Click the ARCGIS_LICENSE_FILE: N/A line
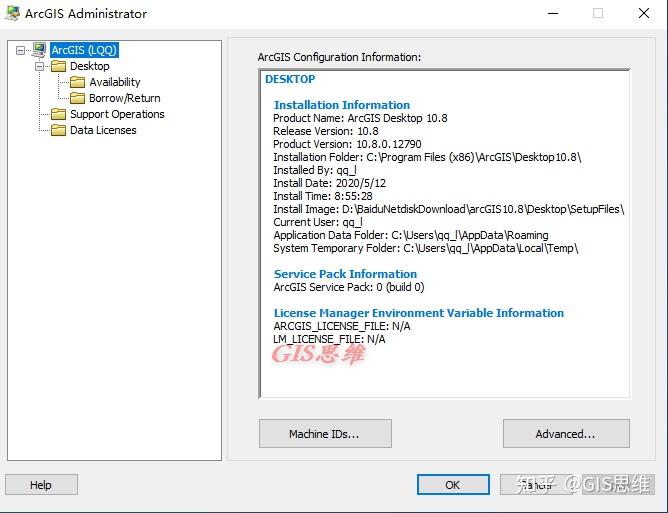The width and height of the screenshot is (668, 513). click(342, 326)
